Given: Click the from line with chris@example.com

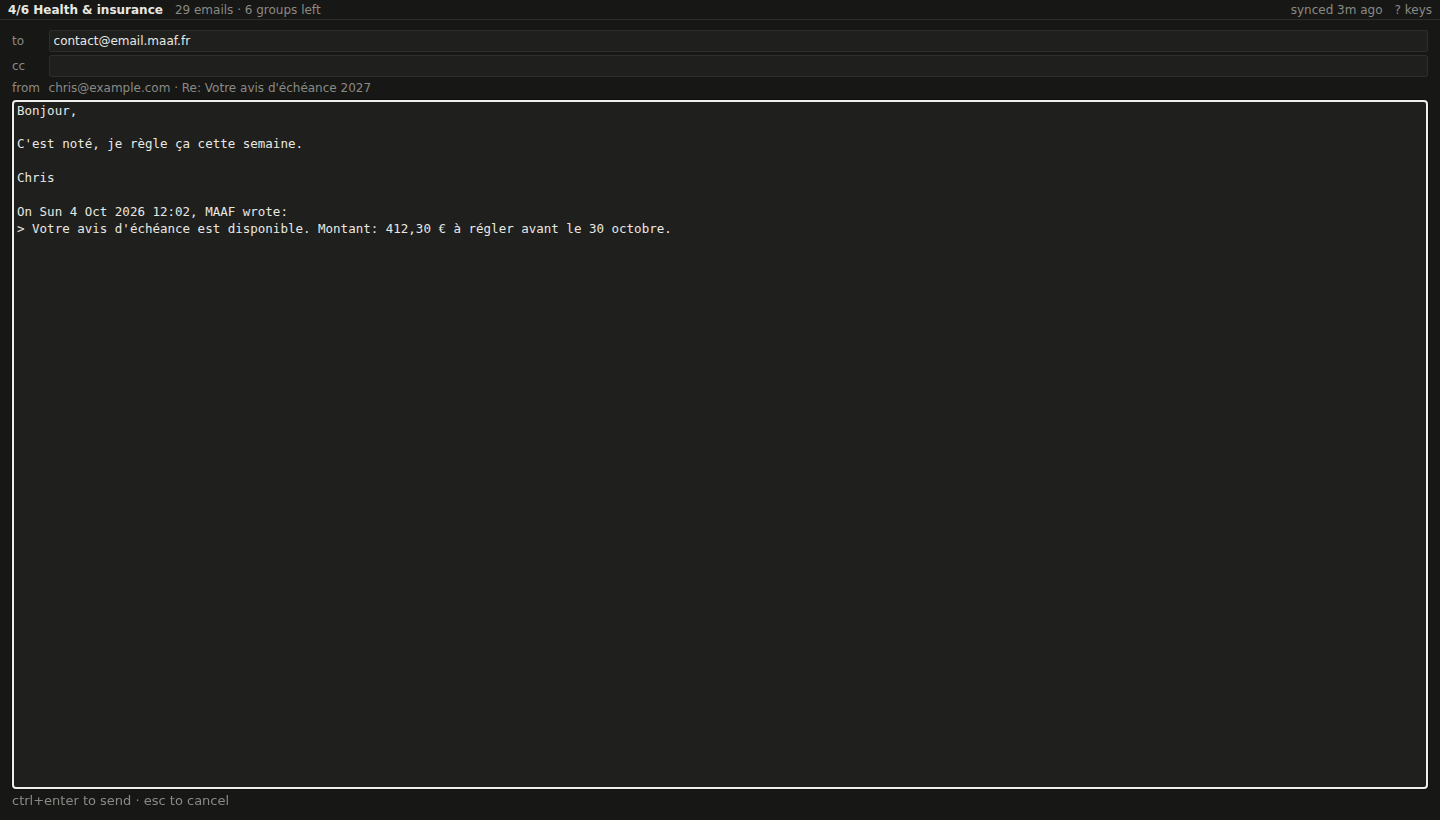Looking at the screenshot, I should [x=210, y=88].
